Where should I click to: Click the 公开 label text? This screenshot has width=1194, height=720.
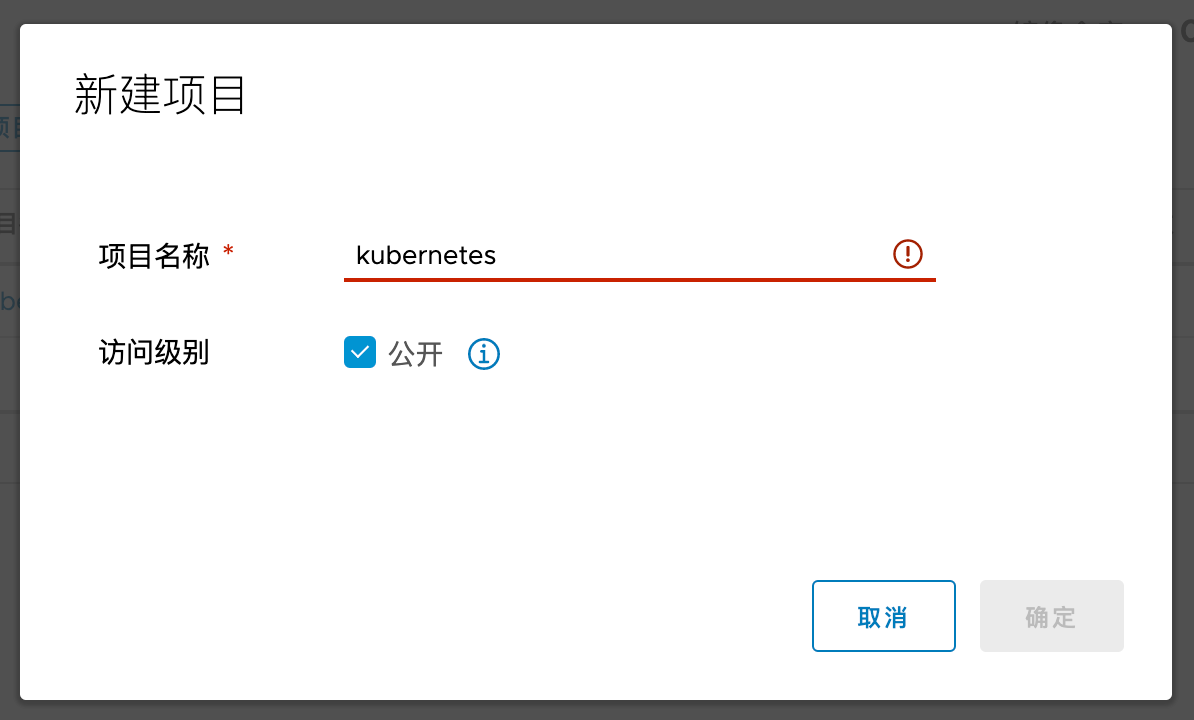click(x=416, y=355)
